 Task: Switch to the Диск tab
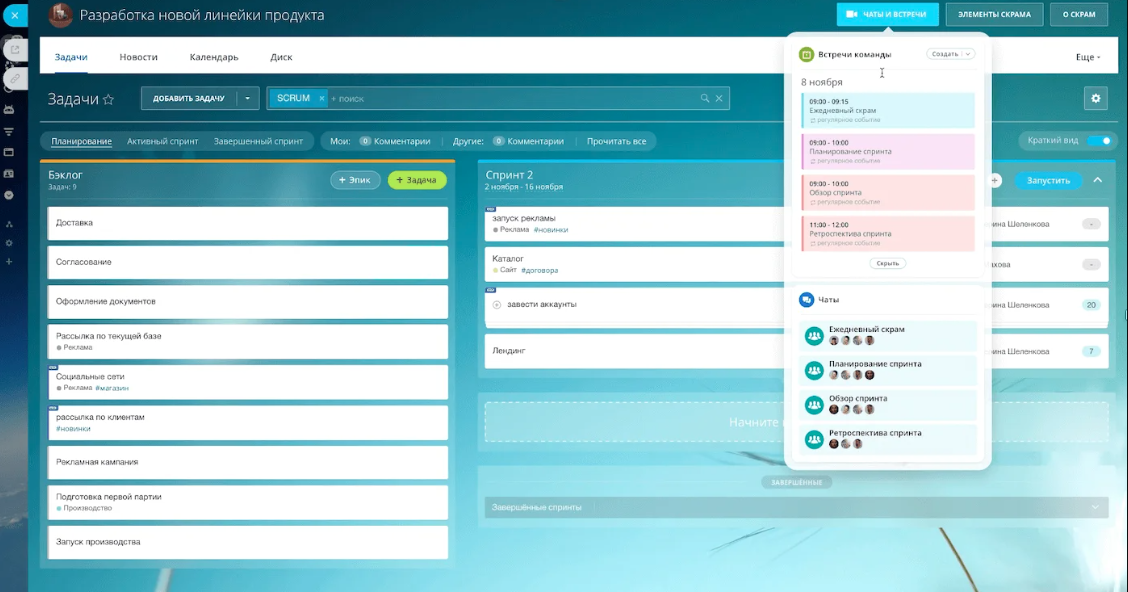coord(281,57)
